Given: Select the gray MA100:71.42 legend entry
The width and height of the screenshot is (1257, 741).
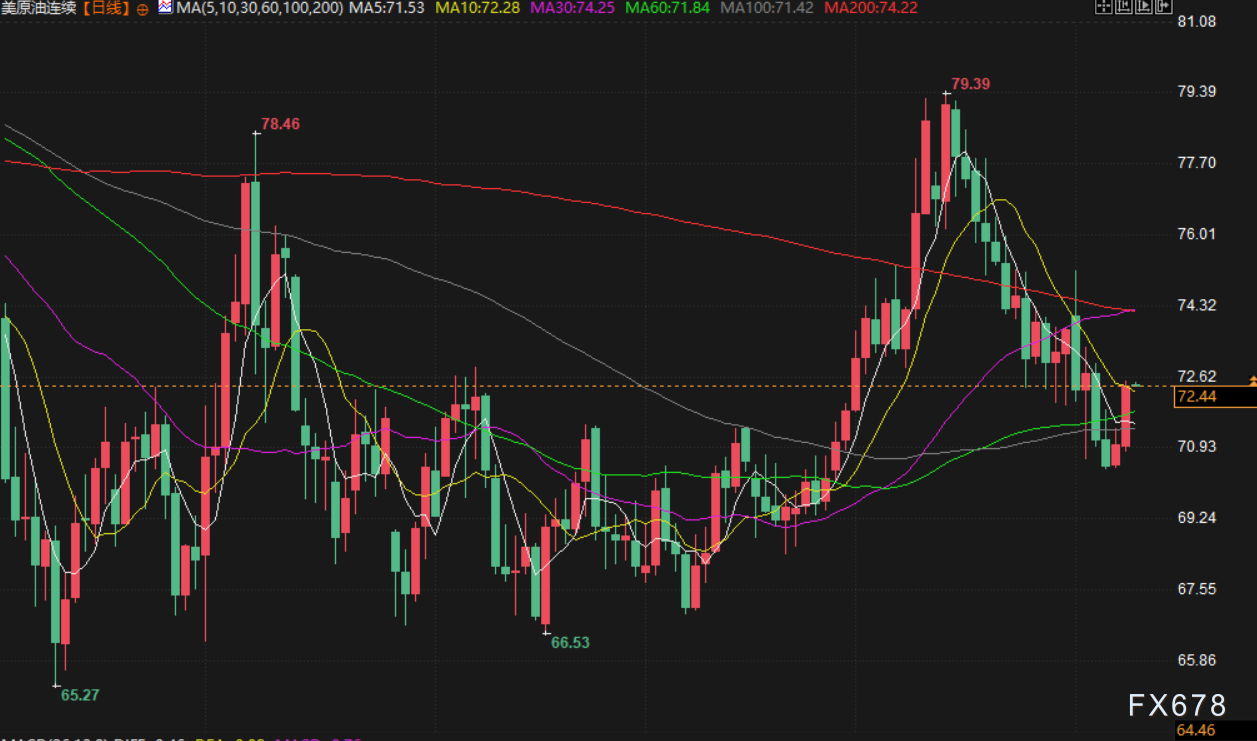Looking at the screenshot, I should 765,8.
